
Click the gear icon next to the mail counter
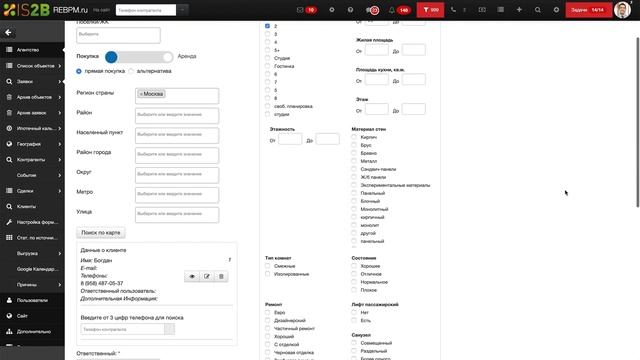coord(331,10)
